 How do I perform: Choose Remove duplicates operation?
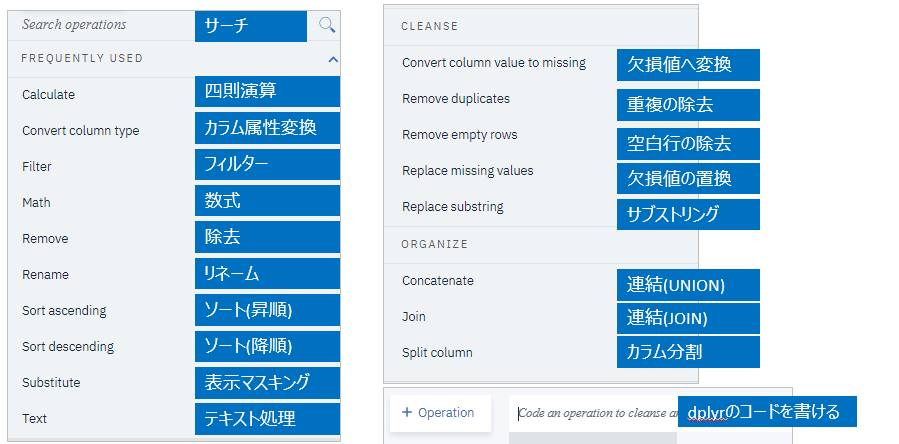click(x=456, y=99)
